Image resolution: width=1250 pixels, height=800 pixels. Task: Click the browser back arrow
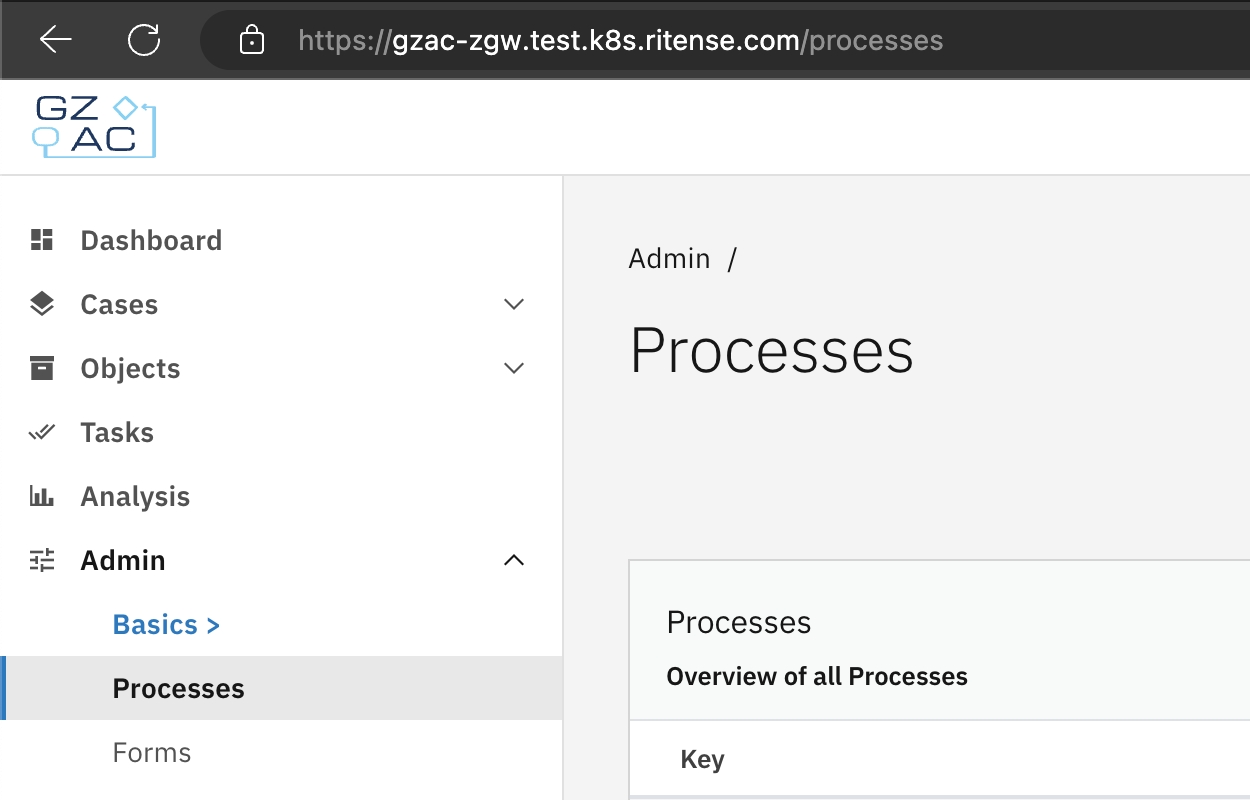coord(56,40)
